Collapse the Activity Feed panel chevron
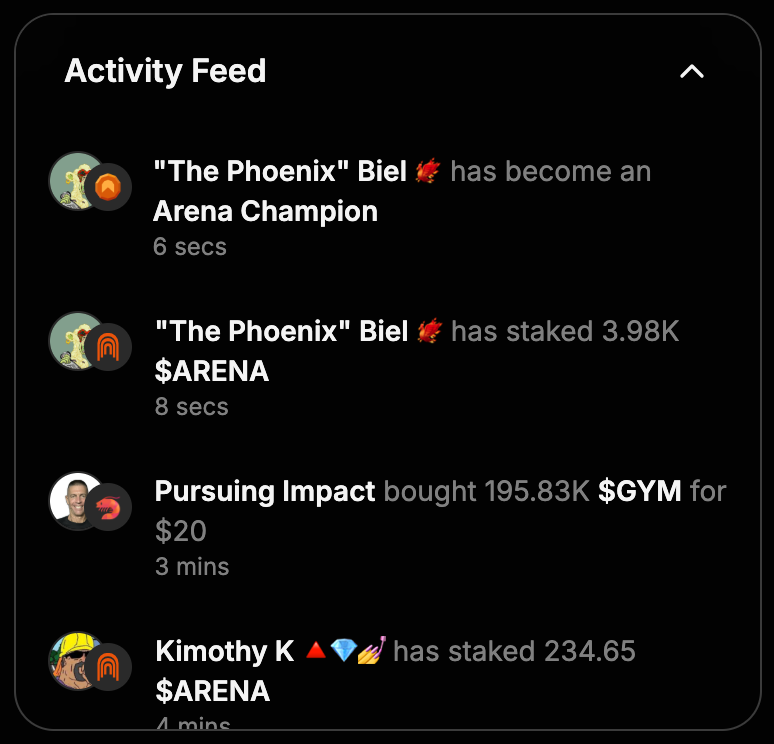The width and height of the screenshot is (774, 744). coord(692,72)
